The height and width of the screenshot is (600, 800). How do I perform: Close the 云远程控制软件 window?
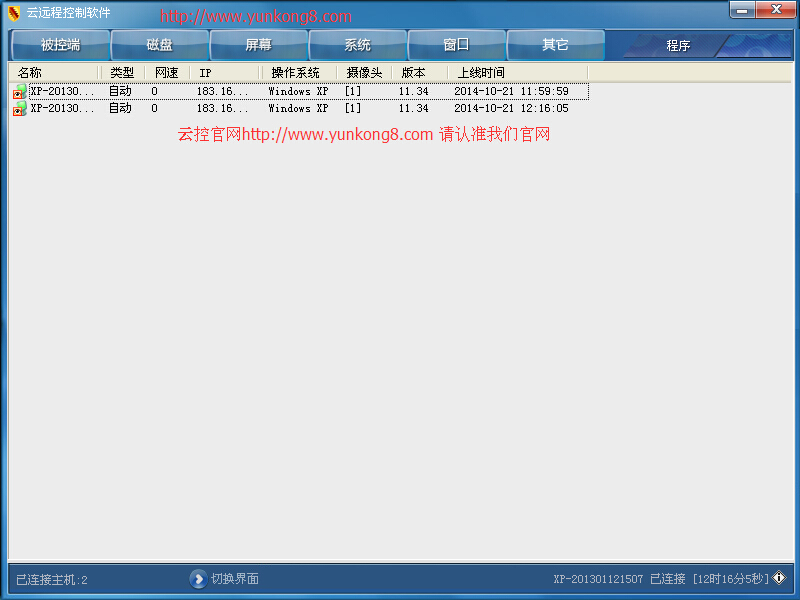776,10
